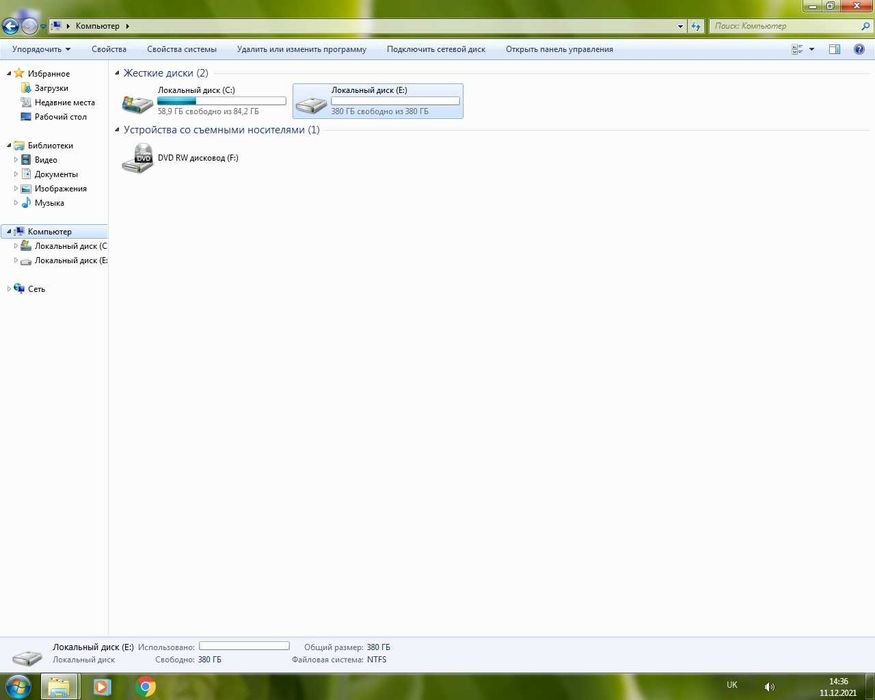Screen dimensions: 875x700
Task: Open the address bar history dropdown
Action: [x=680, y=26]
